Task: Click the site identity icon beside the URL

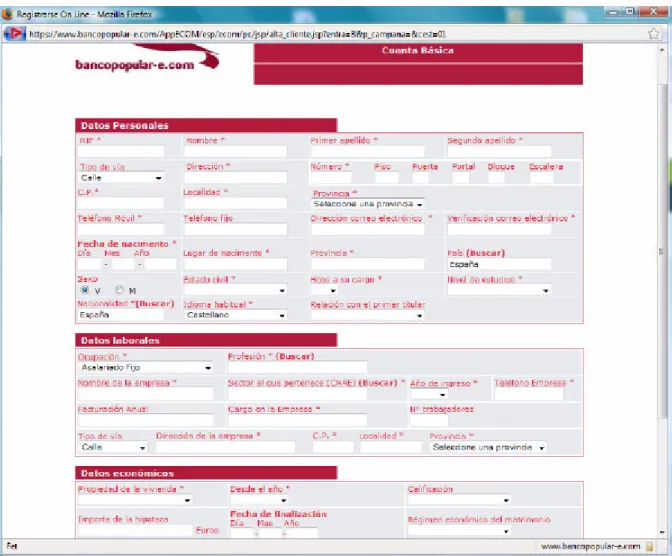Action: [14, 33]
